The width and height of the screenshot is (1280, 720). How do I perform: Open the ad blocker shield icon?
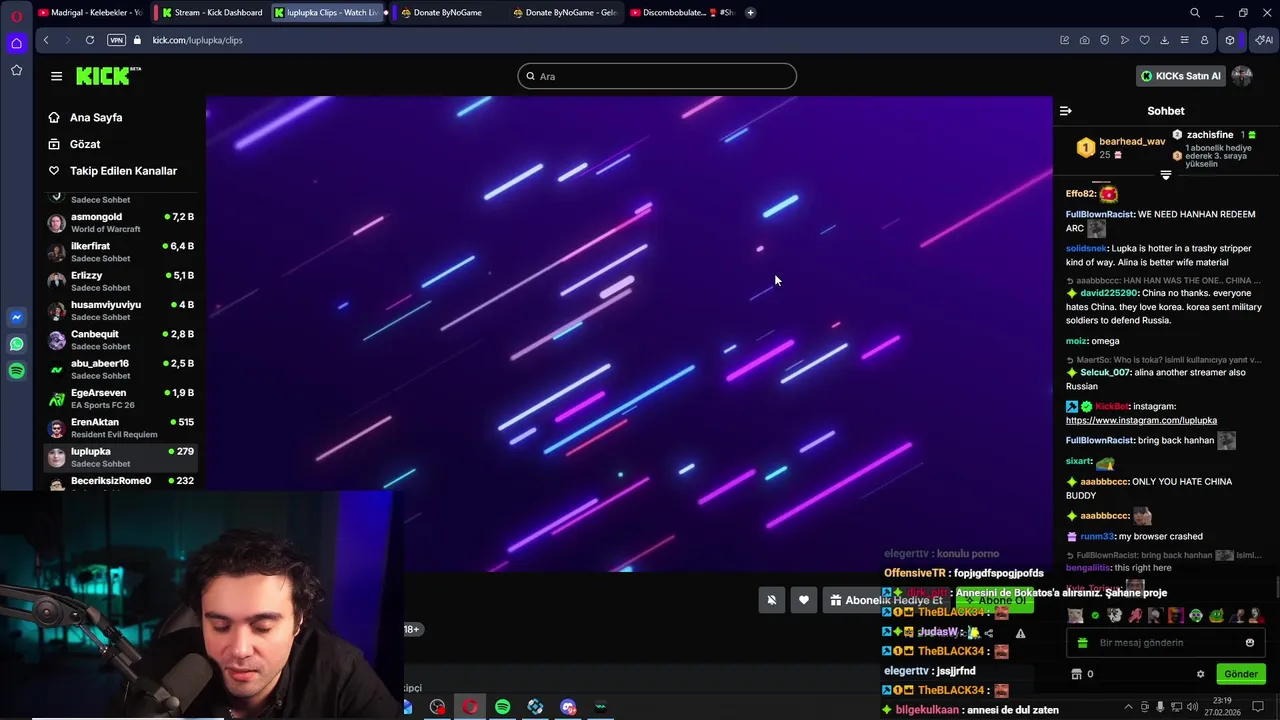(1105, 40)
